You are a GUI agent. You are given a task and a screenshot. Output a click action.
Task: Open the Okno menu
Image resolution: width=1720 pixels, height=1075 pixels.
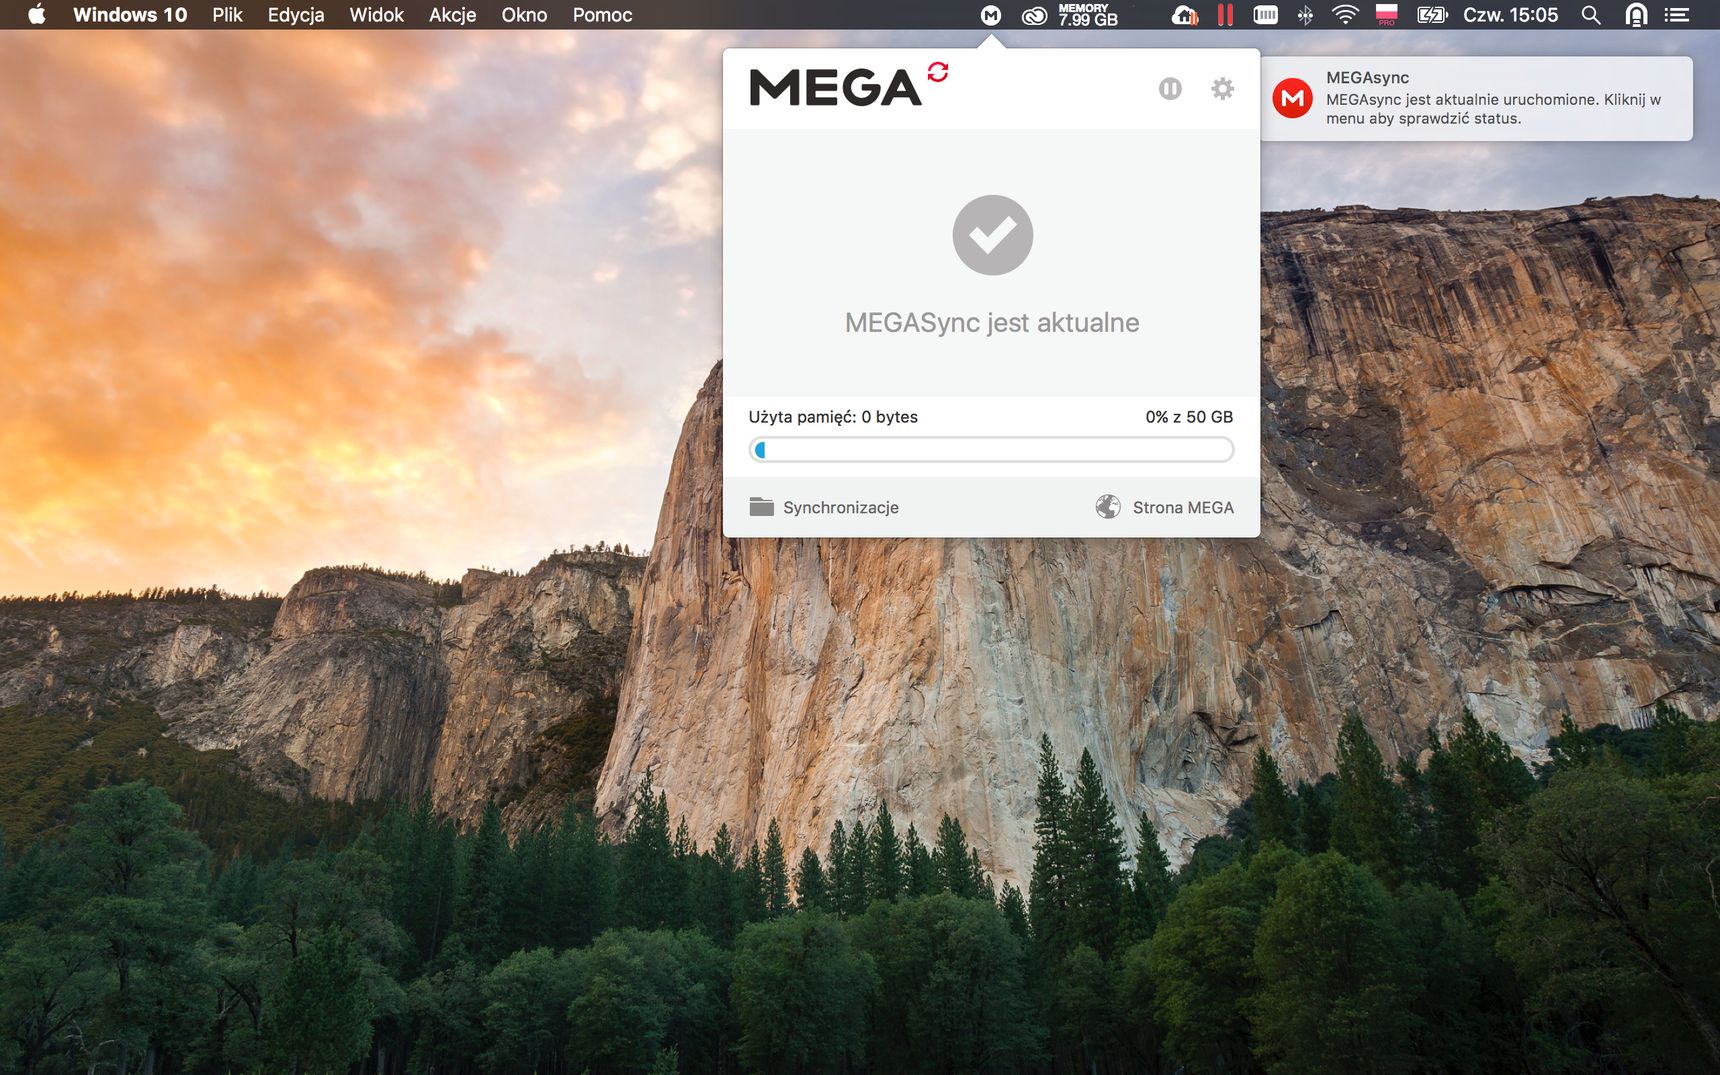(524, 15)
